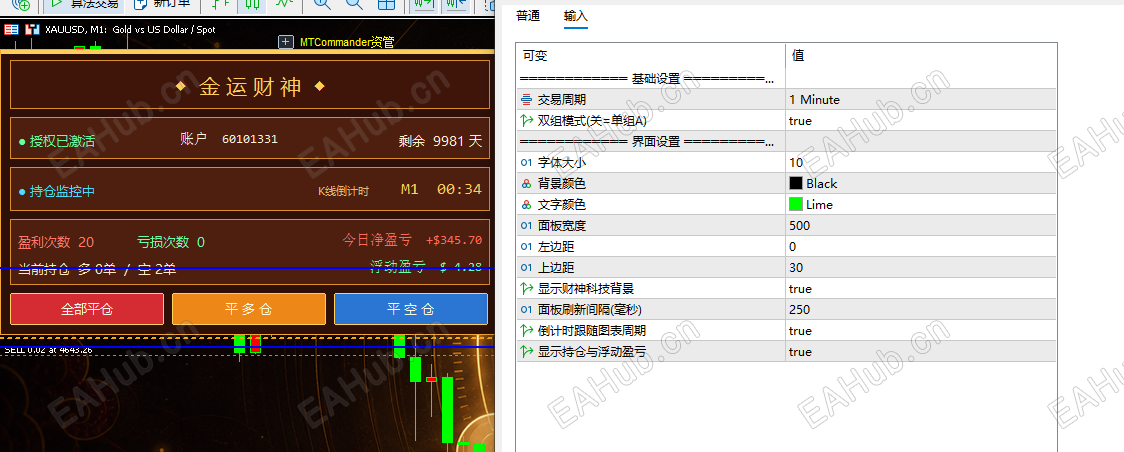Switch to the 输入 tab
The width and height of the screenshot is (1124, 452).
tap(576, 16)
